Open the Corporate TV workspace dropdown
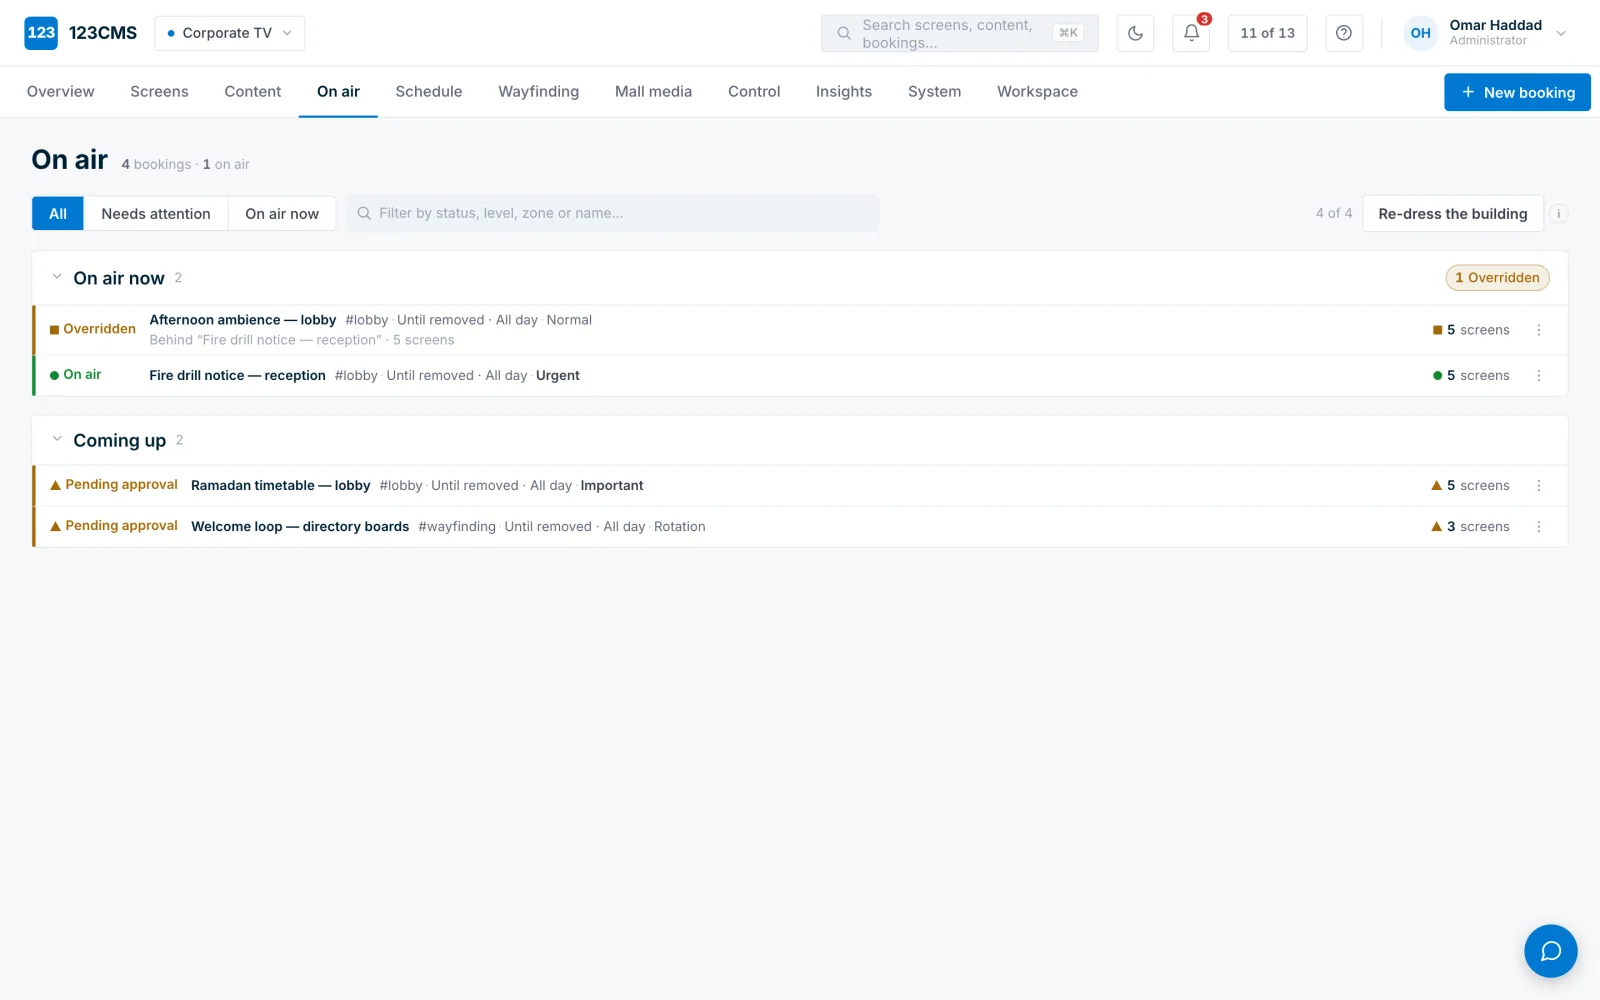The image size is (1600, 1000). 229,33
